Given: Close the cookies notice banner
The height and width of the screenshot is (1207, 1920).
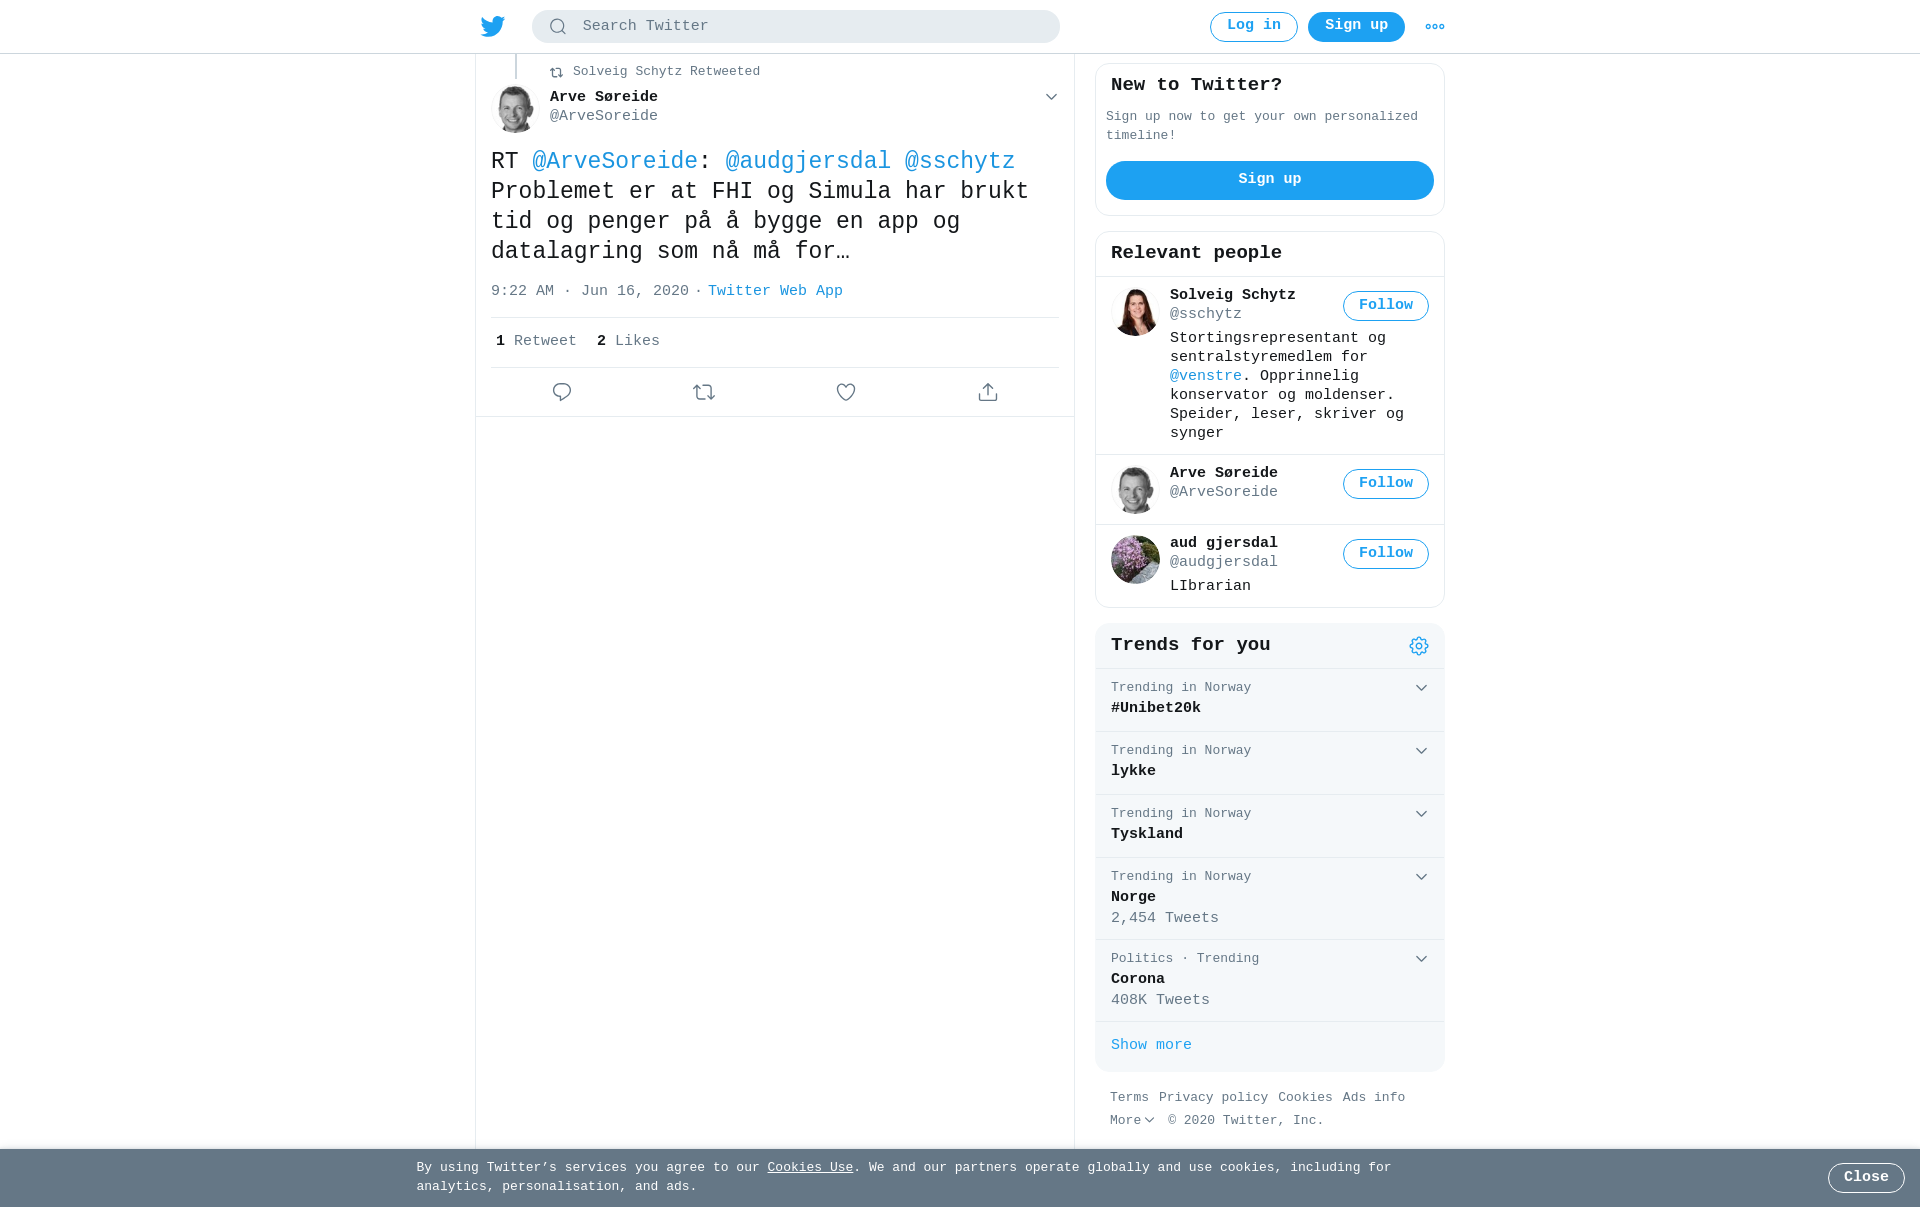Looking at the screenshot, I should click(x=1866, y=1178).
